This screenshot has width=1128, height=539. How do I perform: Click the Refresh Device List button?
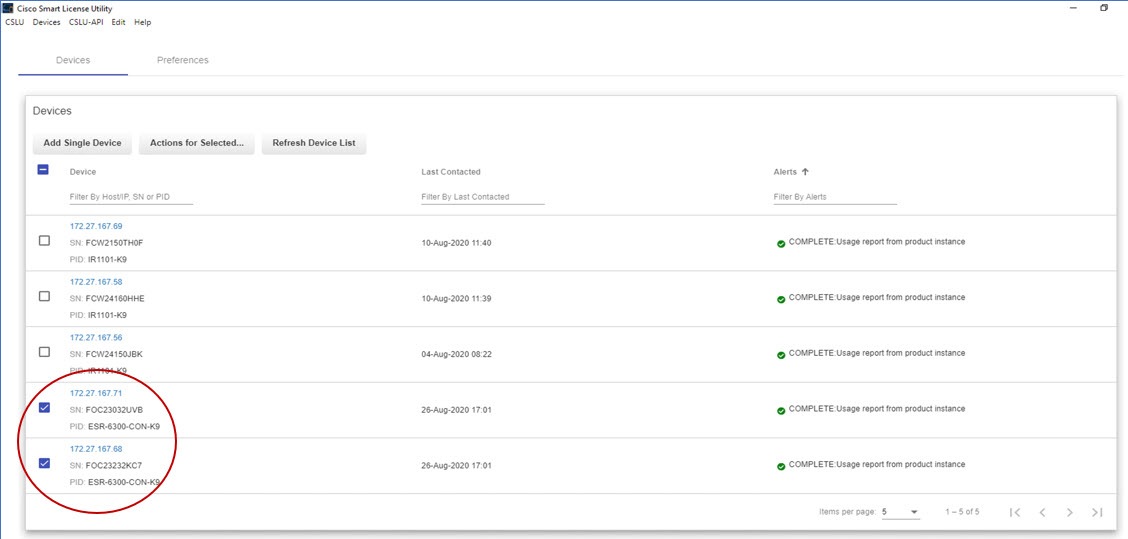(x=314, y=143)
